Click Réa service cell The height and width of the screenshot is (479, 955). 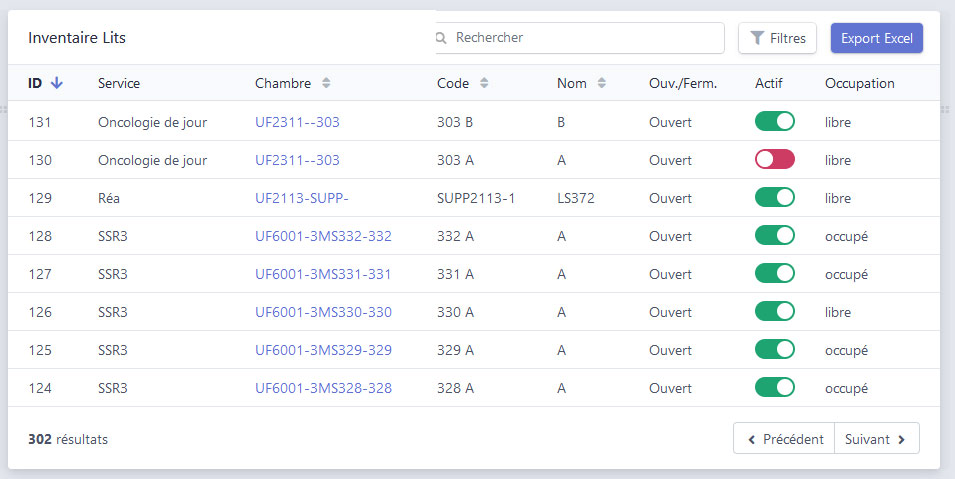coord(109,198)
